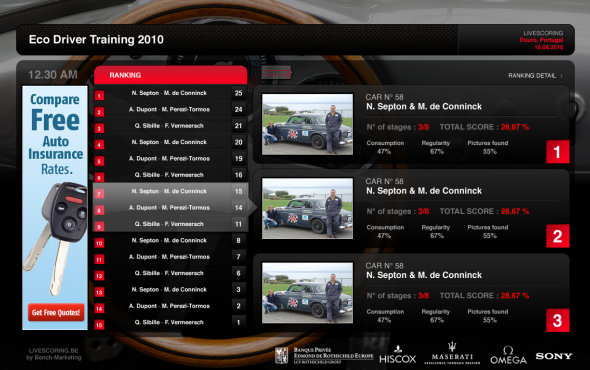Click the score 16 box in ranking list

(x=239, y=175)
